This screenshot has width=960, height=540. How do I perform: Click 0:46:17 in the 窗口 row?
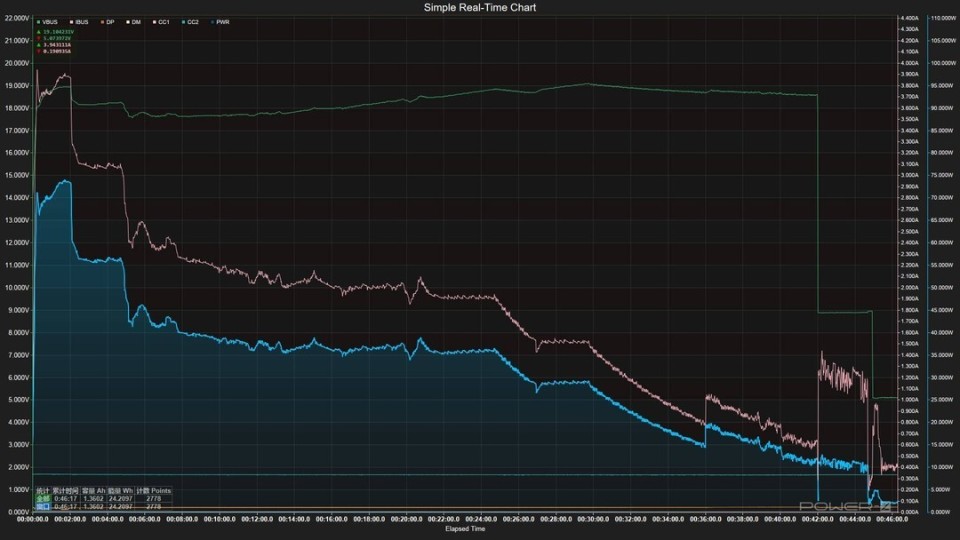[x=66, y=507]
